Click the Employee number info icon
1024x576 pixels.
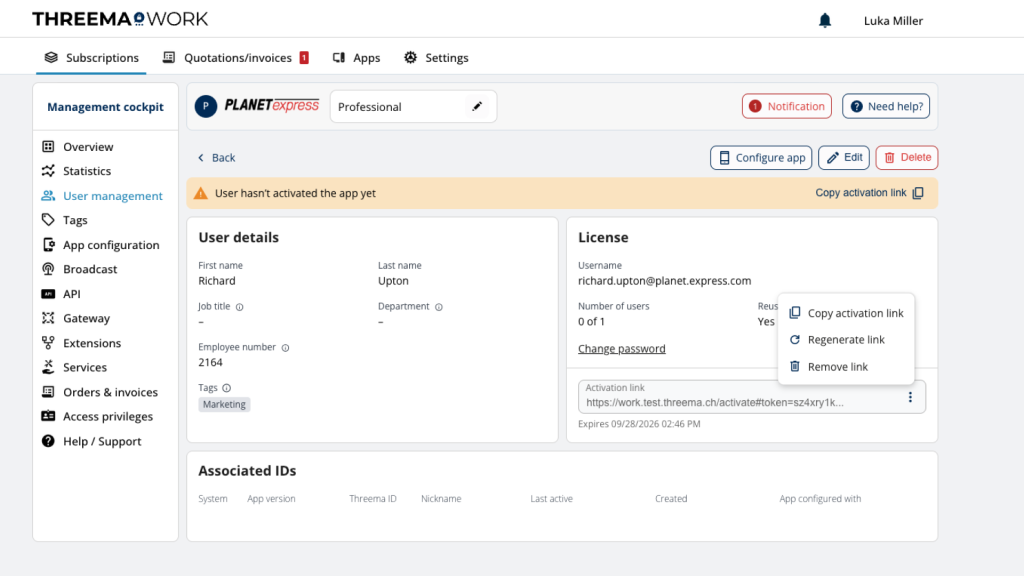pos(285,348)
